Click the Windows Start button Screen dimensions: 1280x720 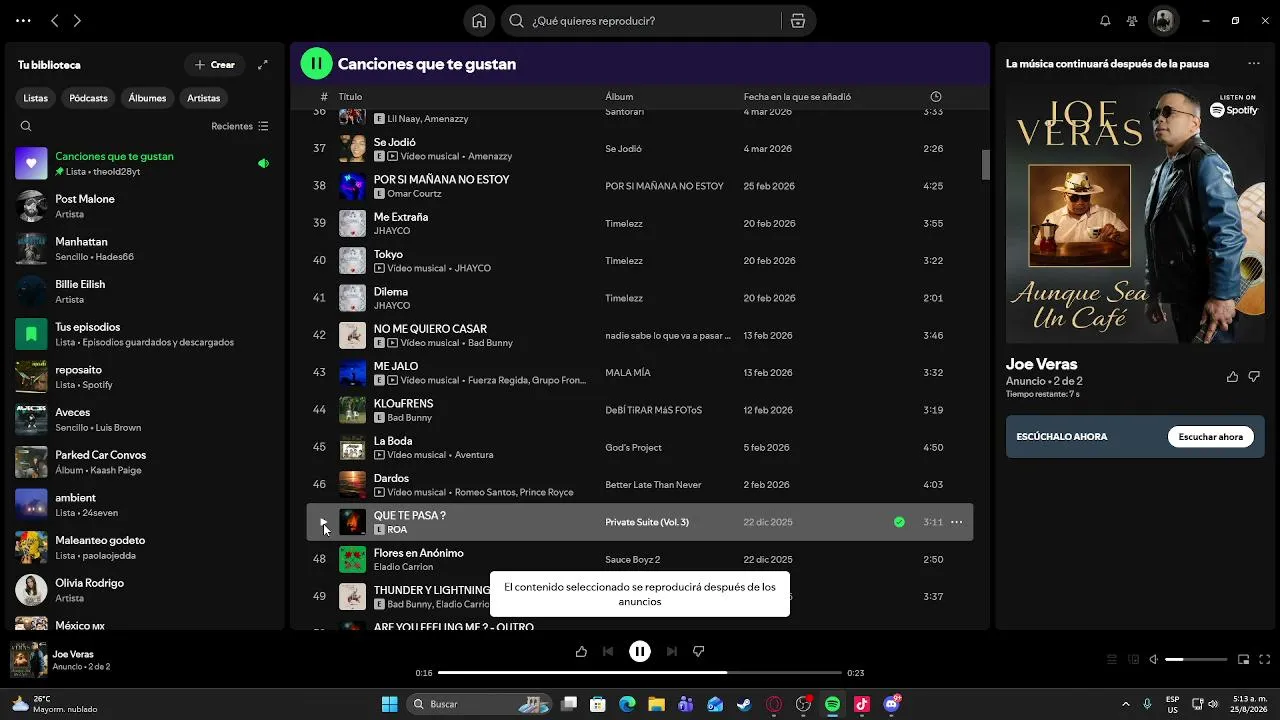390,704
